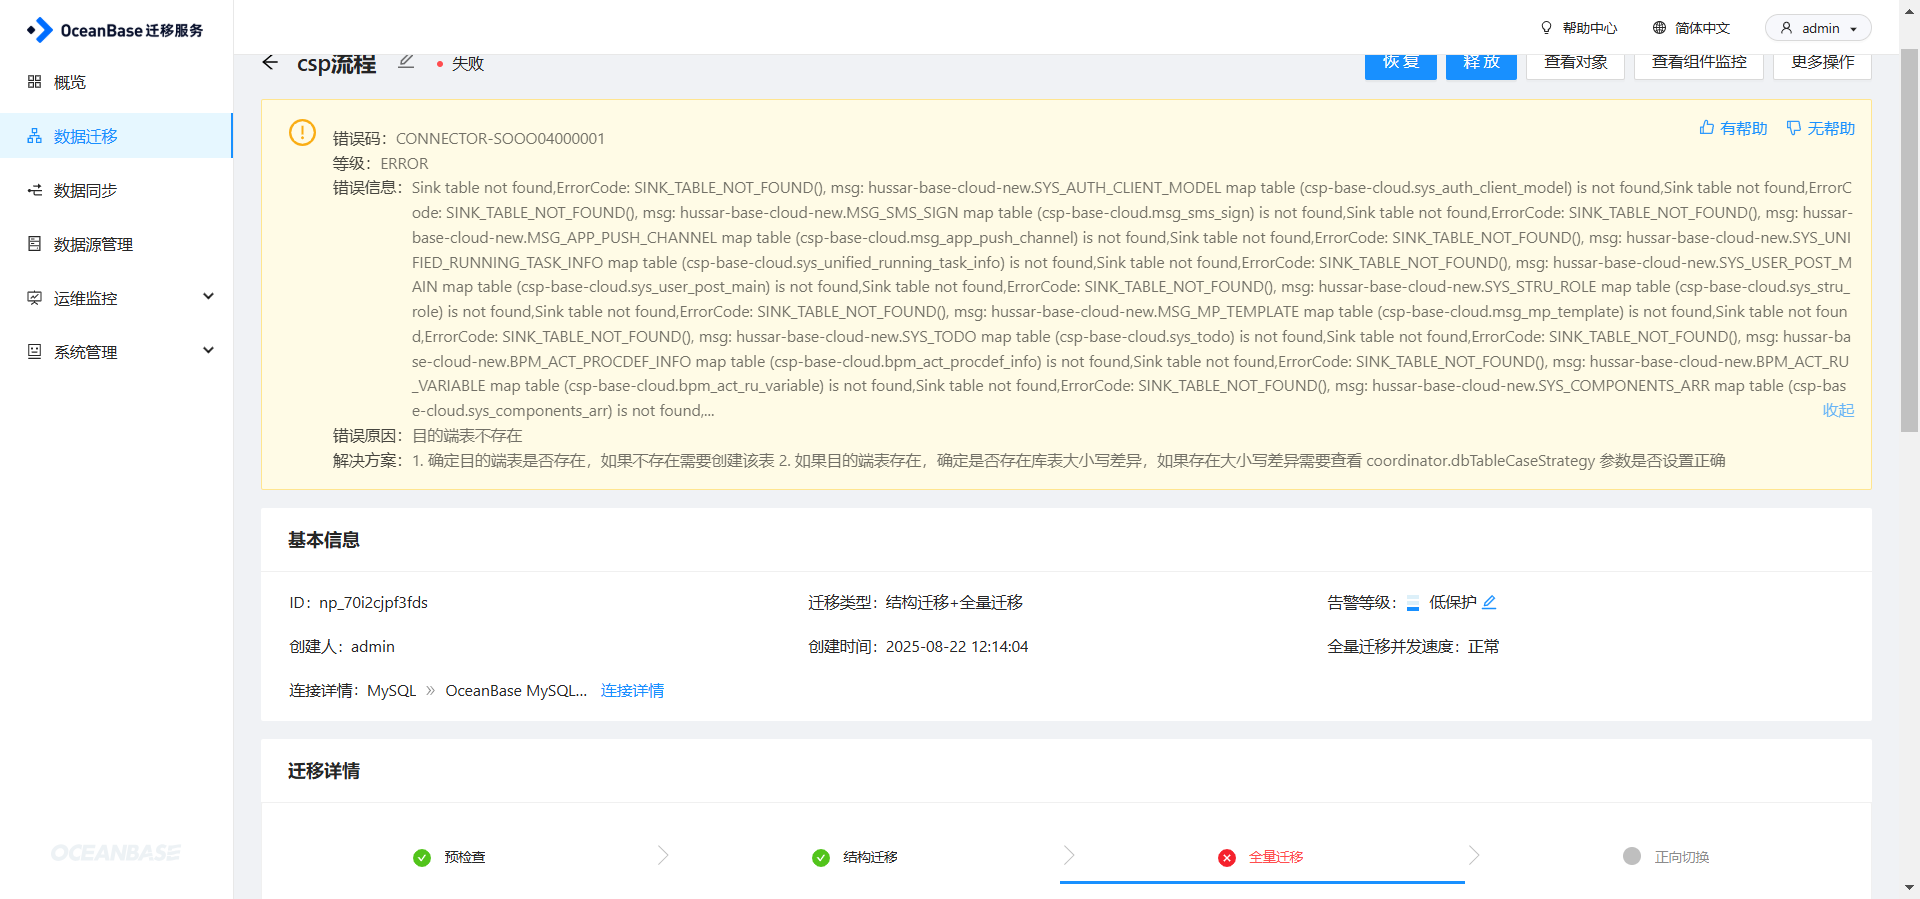Expand the 运维监控 submenu chevron
The image size is (1920, 899).
coord(208,297)
